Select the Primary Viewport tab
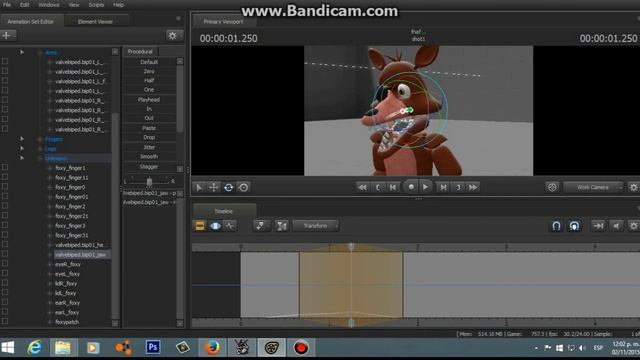Image resolution: width=640 pixels, height=360 pixels. 223,22
